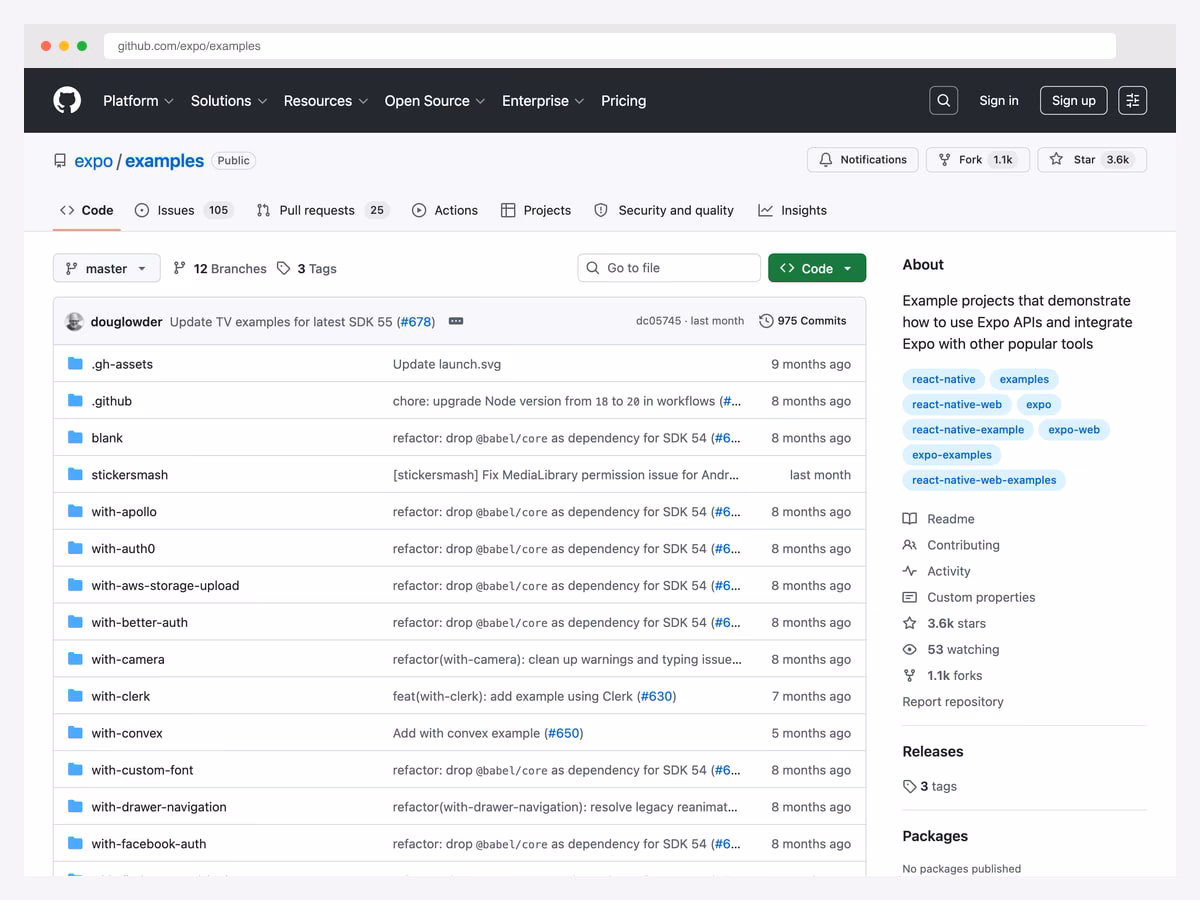Switch to the Actions tab
The height and width of the screenshot is (900, 1200).
[x=445, y=210]
